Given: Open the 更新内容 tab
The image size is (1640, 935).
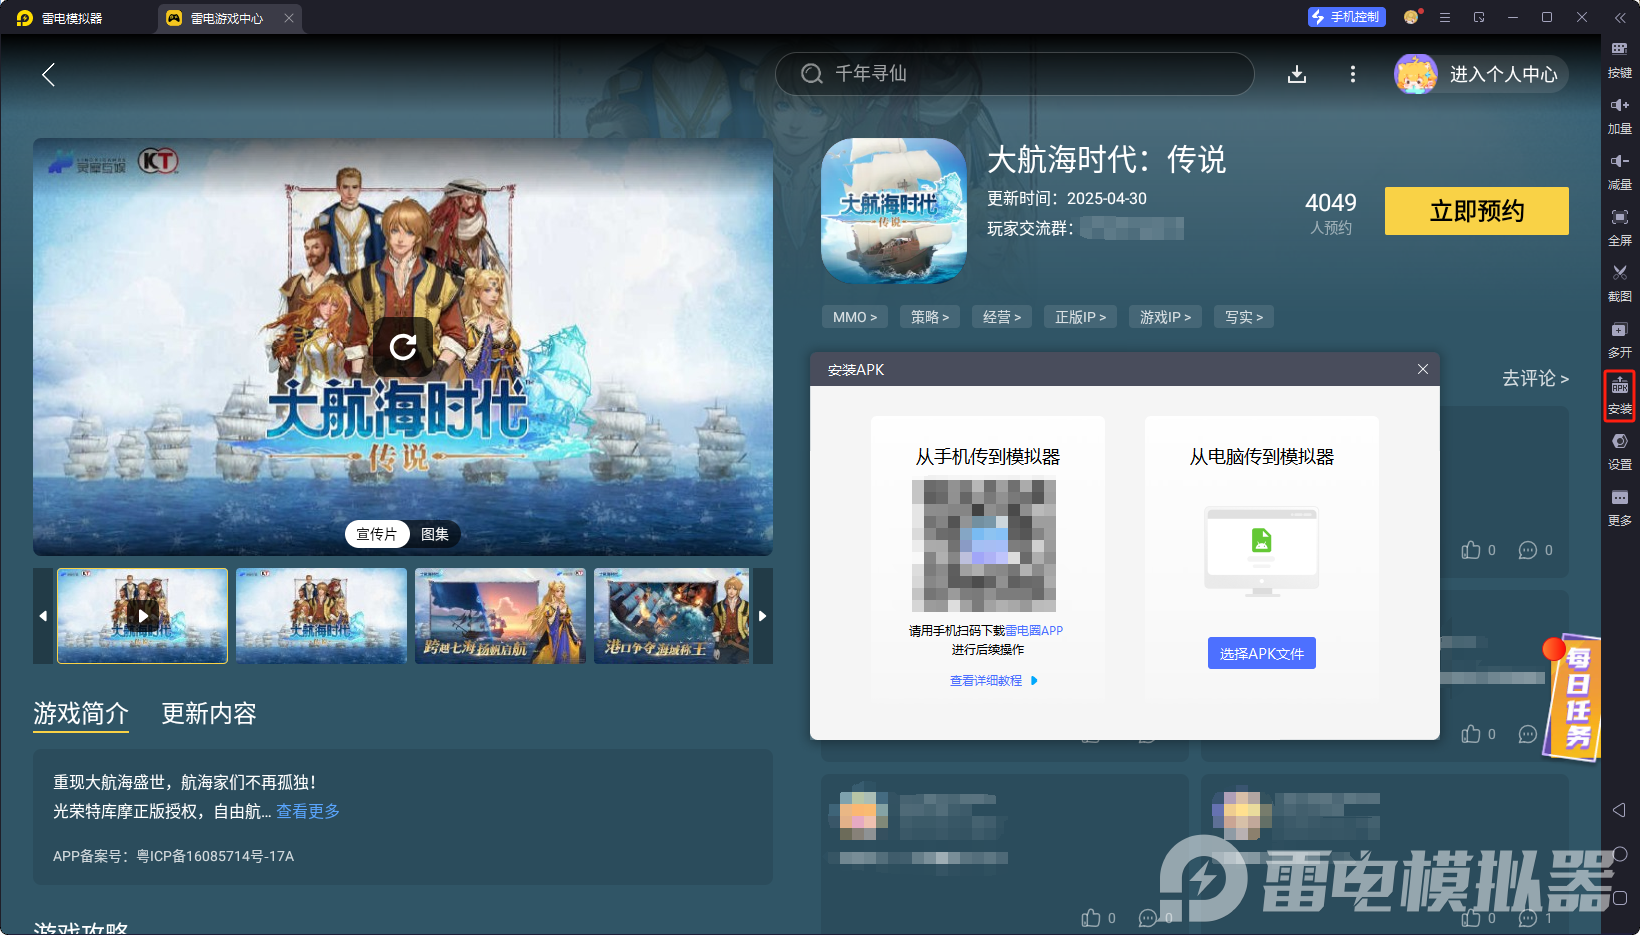Looking at the screenshot, I should point(209,713).
